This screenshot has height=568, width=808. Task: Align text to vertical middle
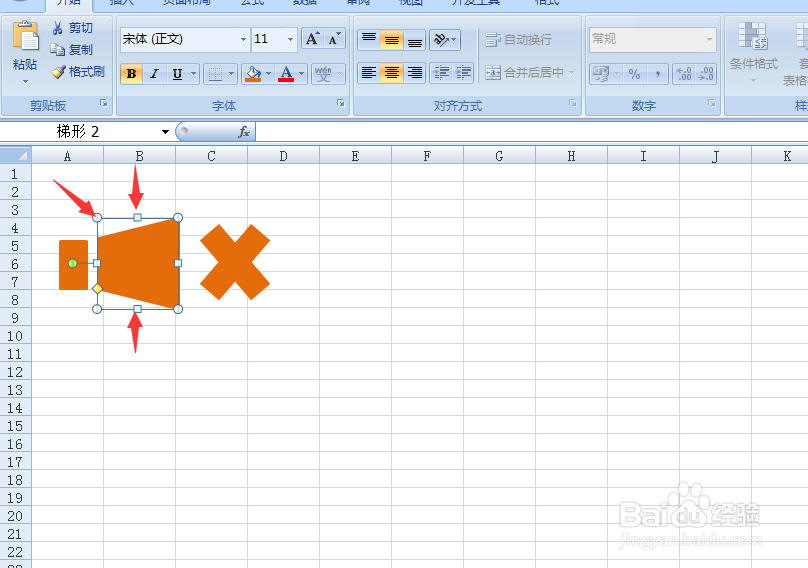pyautogui.click(x=392, y=40)
